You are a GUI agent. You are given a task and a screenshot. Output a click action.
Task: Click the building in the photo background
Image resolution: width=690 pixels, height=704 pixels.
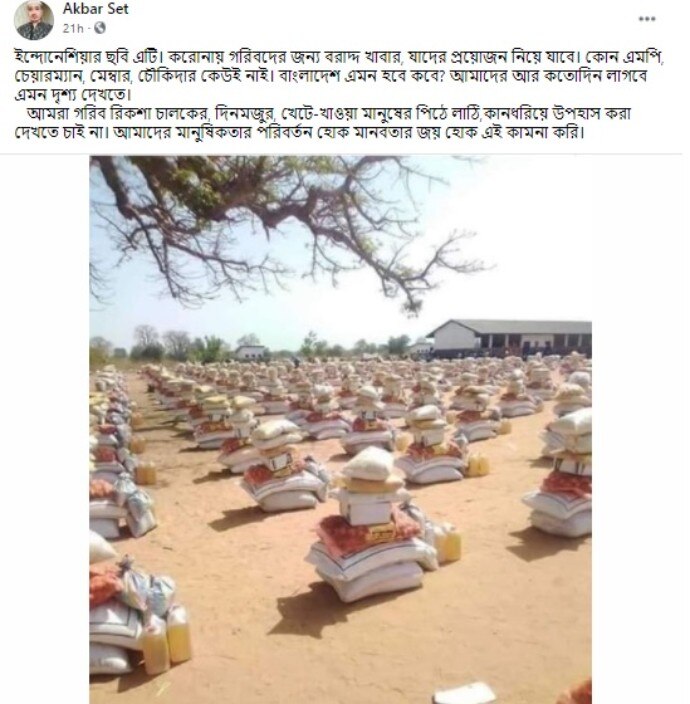[x=509, y=339]
